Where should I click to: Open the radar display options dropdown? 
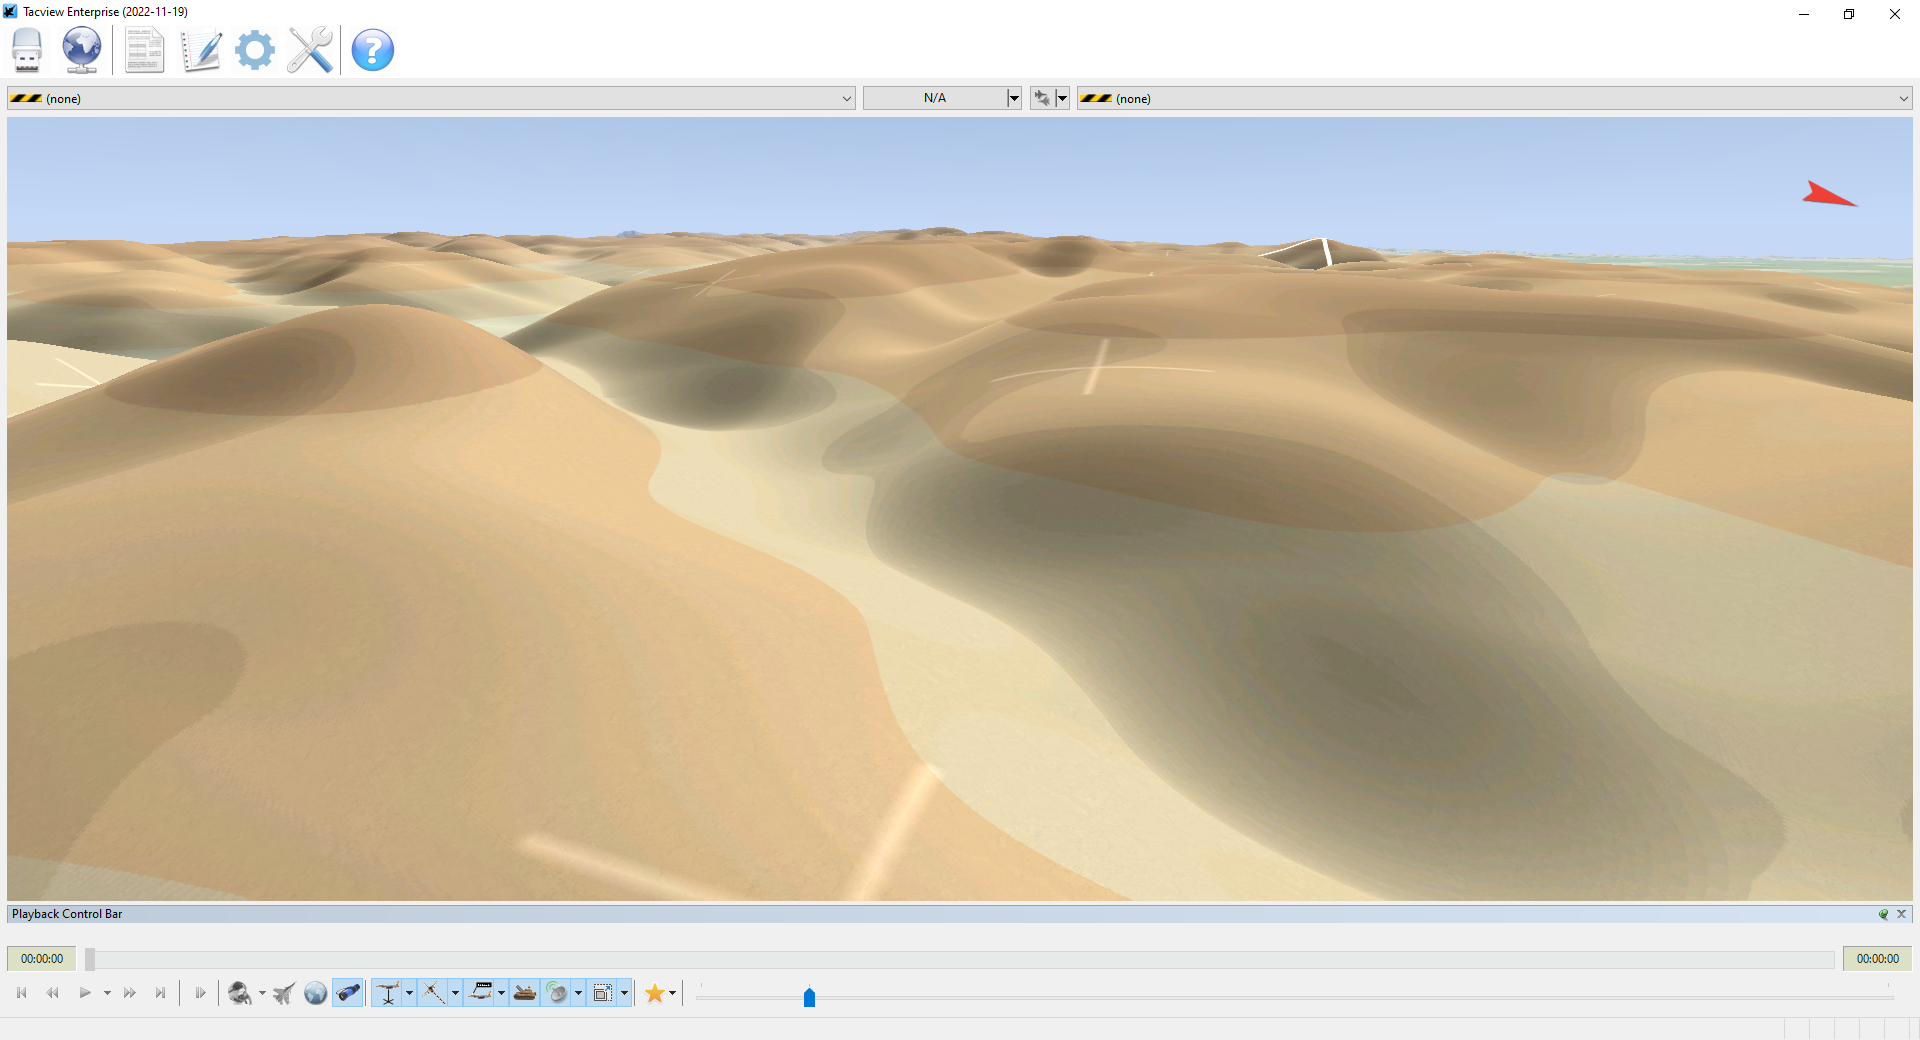coord(578,993)
